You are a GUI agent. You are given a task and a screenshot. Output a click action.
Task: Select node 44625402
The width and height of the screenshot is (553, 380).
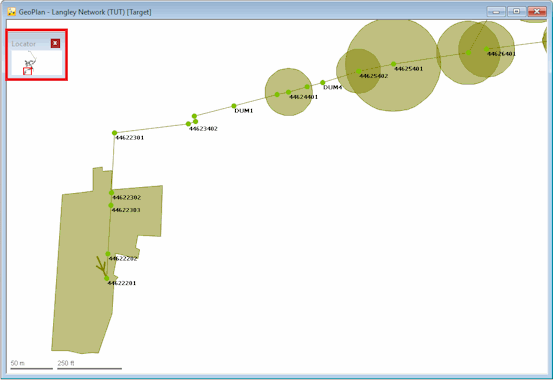coord(359,71)
